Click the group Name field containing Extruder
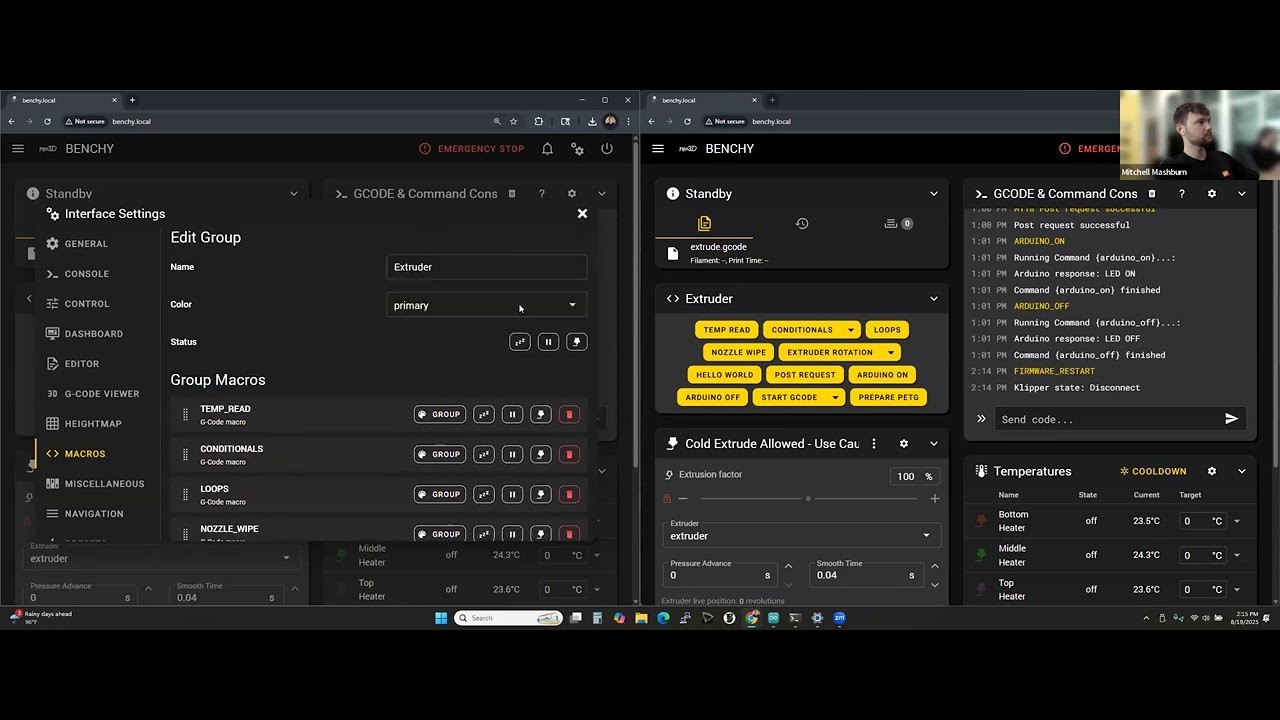Image resolution: width=1280 pixels, height=720 pixels. coord(487,267)
